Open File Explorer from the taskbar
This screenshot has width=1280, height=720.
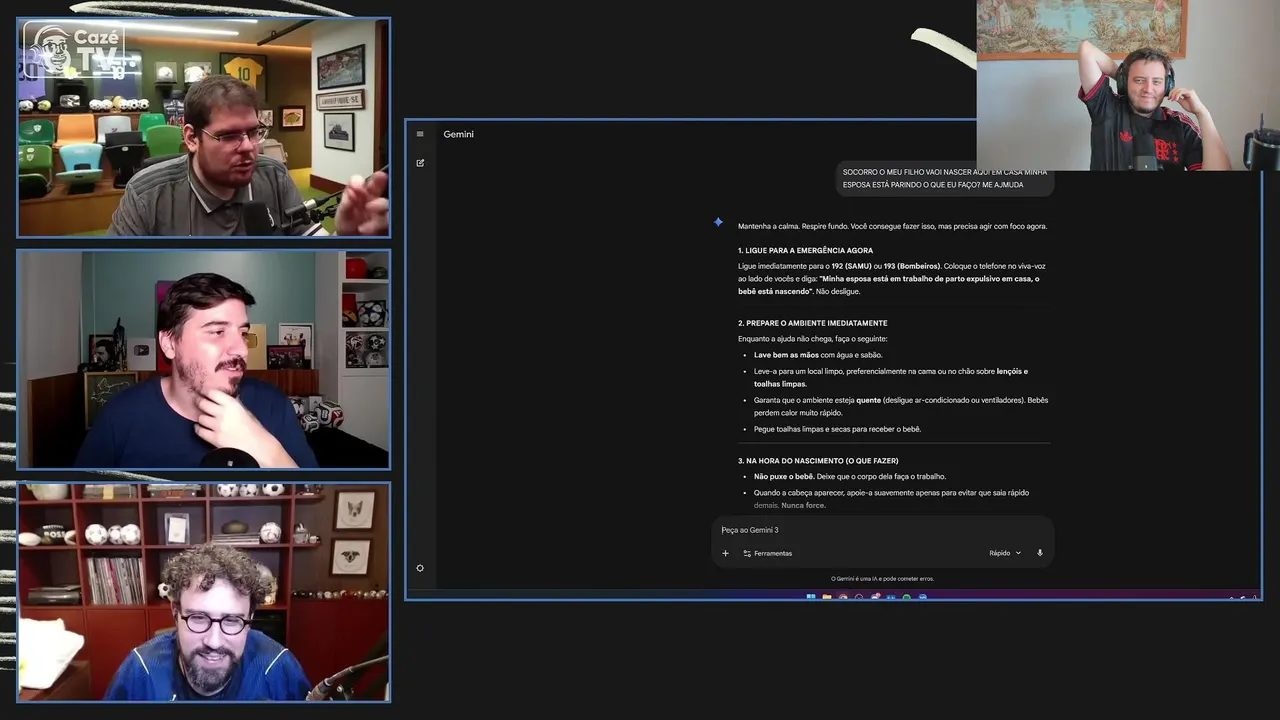click(x=827, y=597)
